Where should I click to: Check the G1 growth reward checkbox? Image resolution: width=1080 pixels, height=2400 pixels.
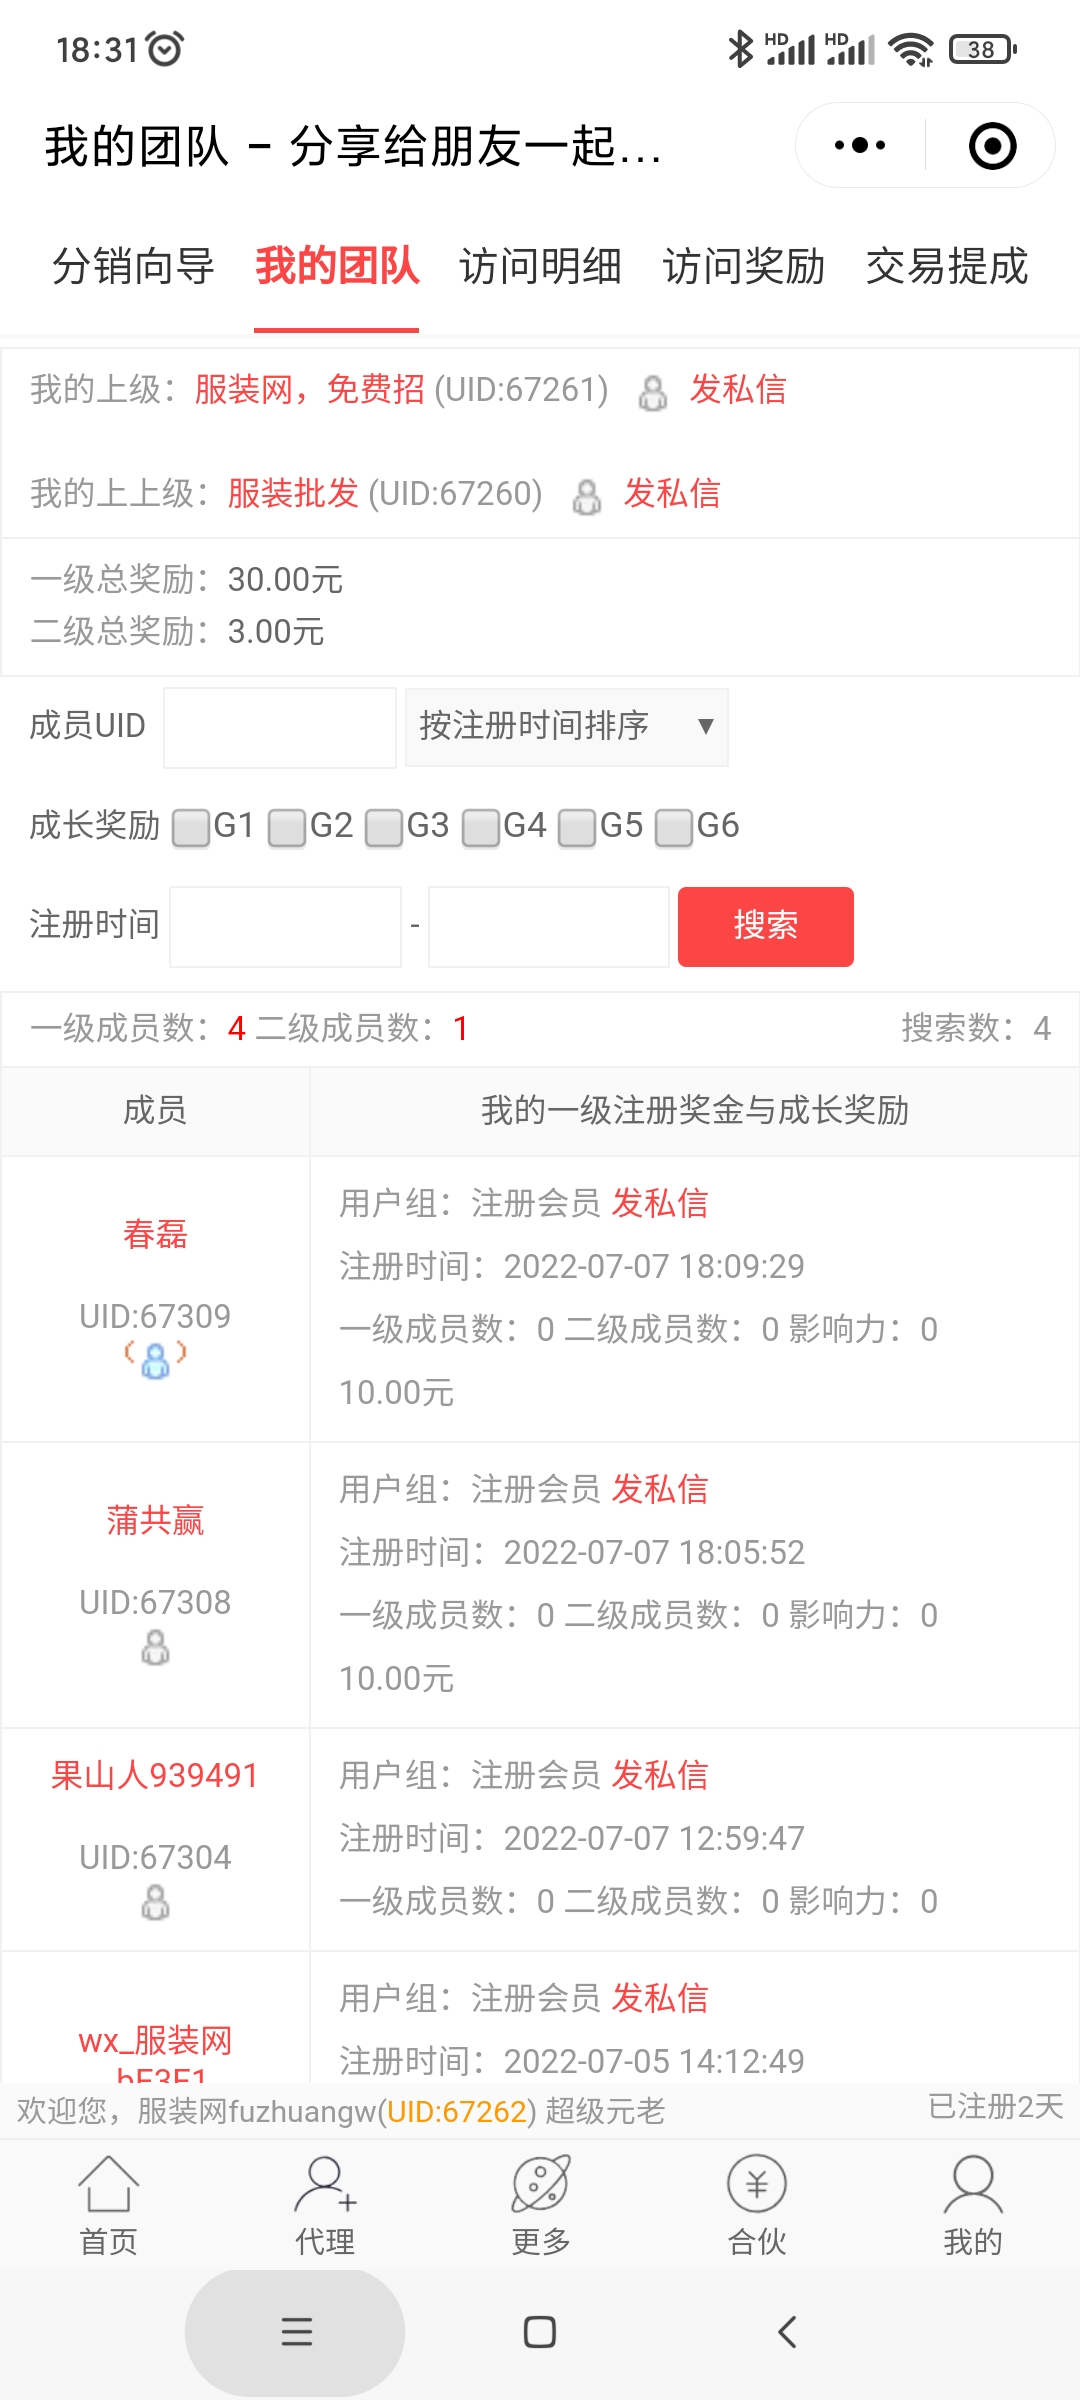coord(191,828)
